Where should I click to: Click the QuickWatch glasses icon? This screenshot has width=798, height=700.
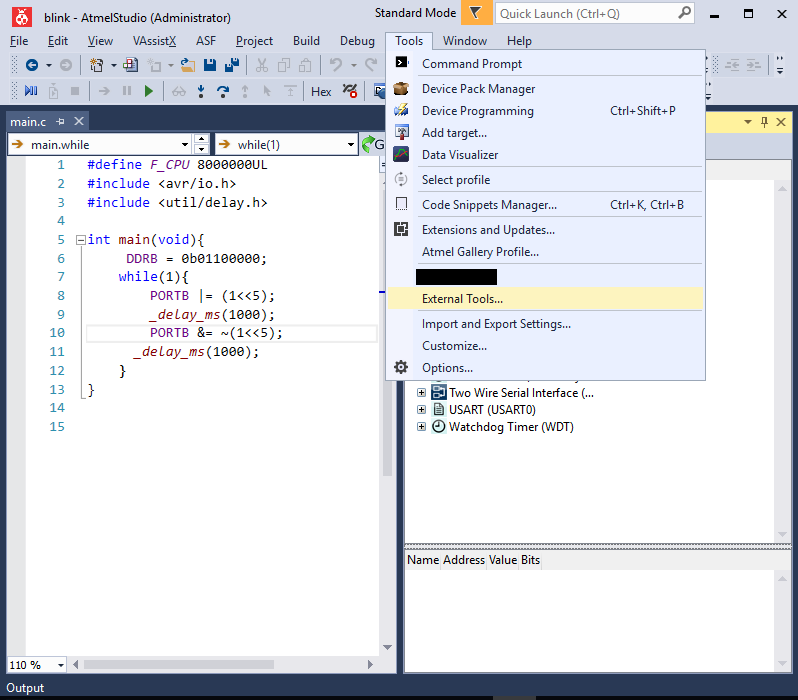click(x=179, y=92)
